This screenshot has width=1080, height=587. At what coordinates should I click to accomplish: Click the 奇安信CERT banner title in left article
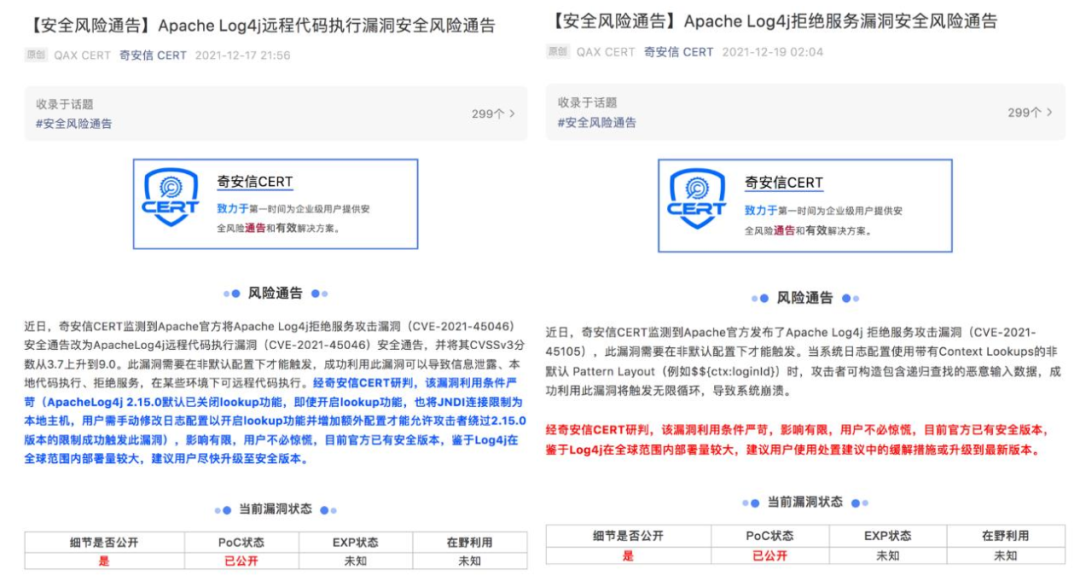tap(255, 182)
